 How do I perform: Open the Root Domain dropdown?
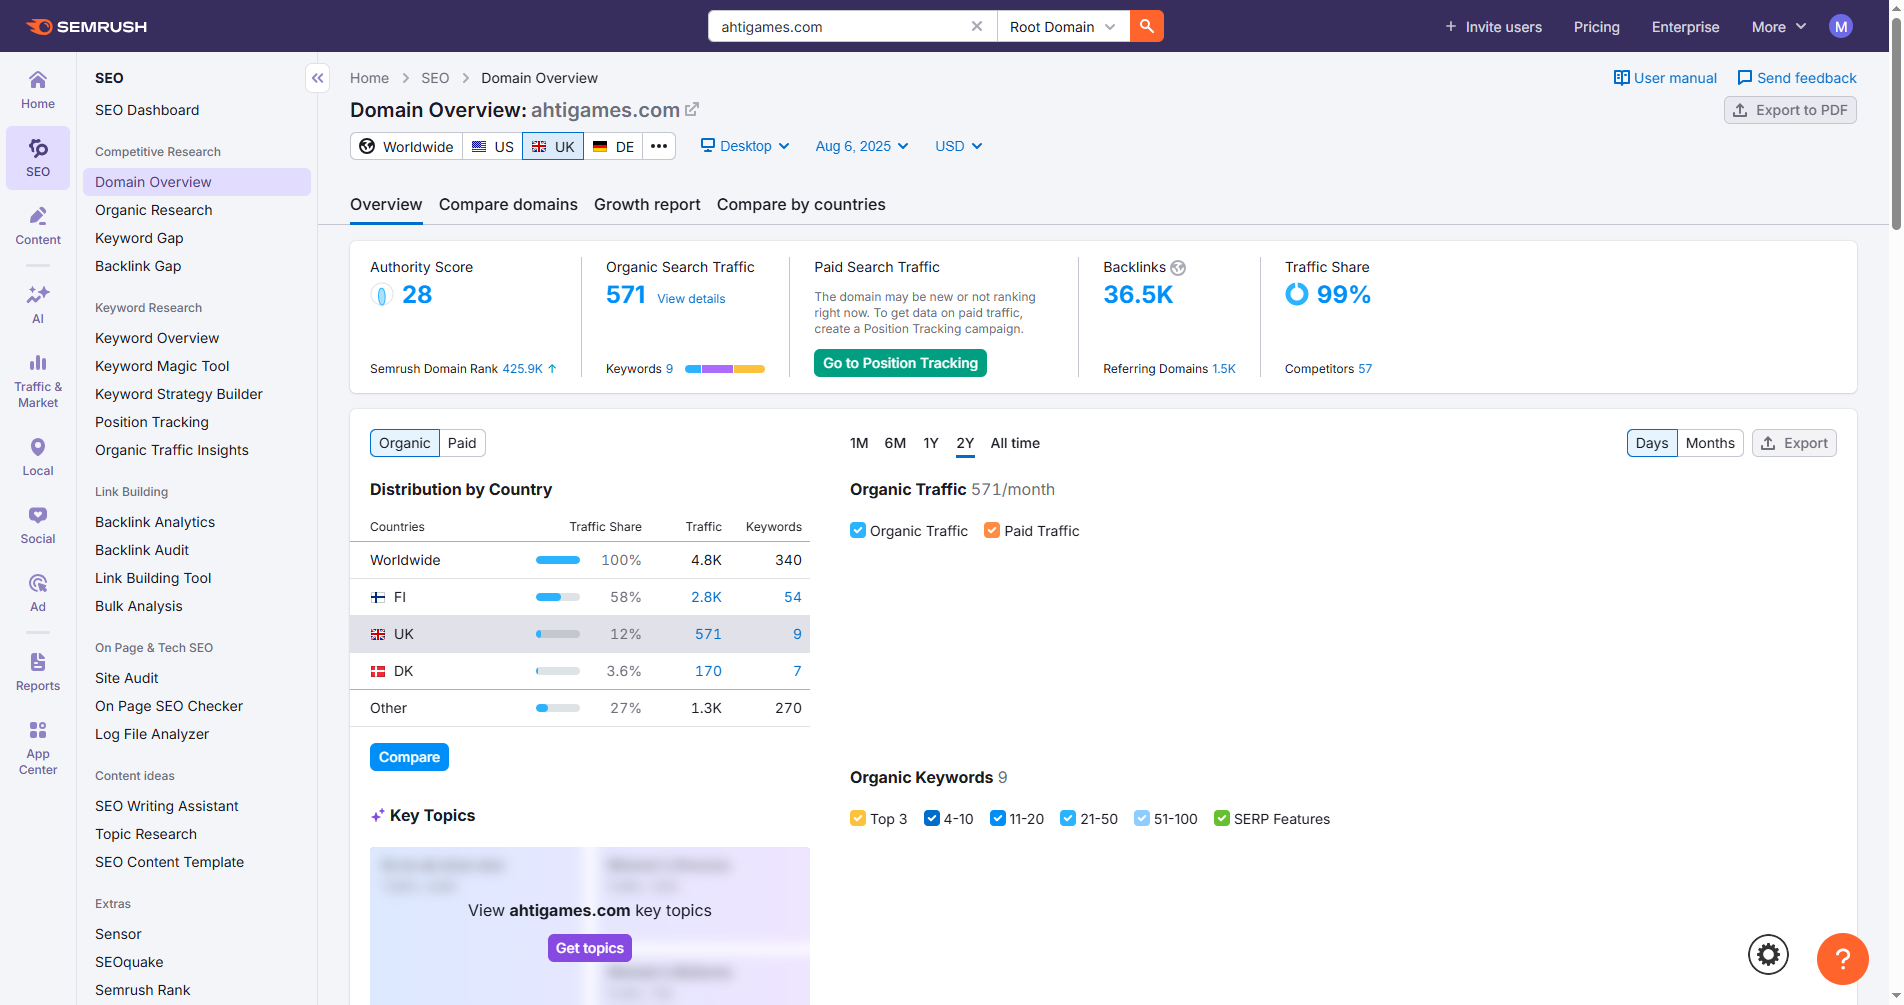tap(1063, 26)
